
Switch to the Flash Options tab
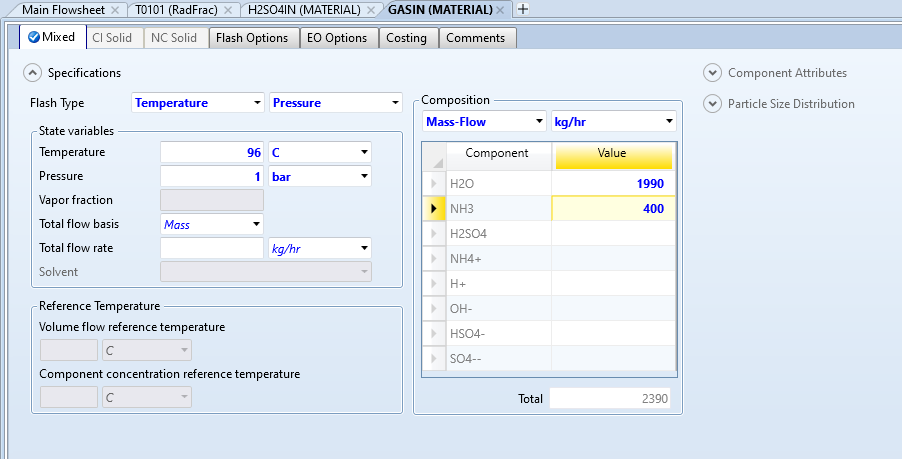coord(251,38)
